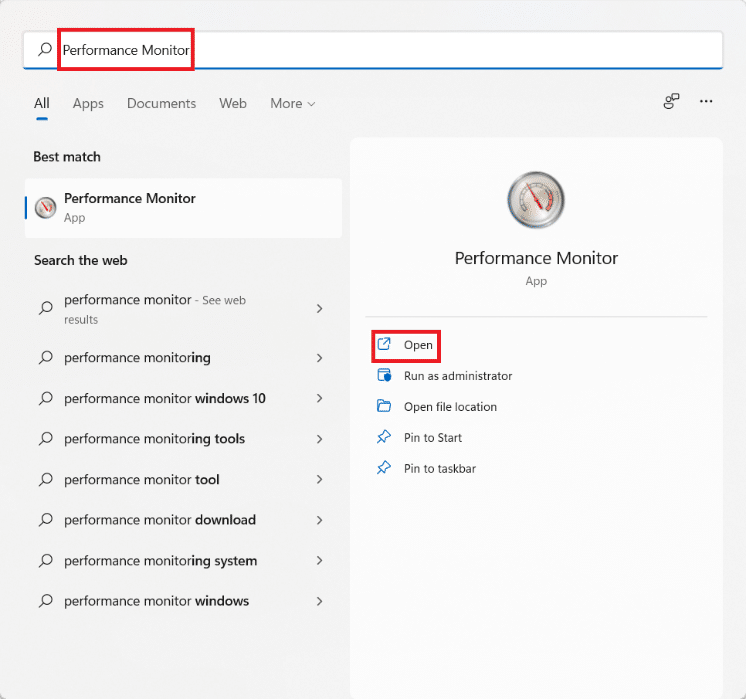The image size is (746, 699).
Task: Click the search magnifier icon in search box
Action: click(x=44, y=49)
